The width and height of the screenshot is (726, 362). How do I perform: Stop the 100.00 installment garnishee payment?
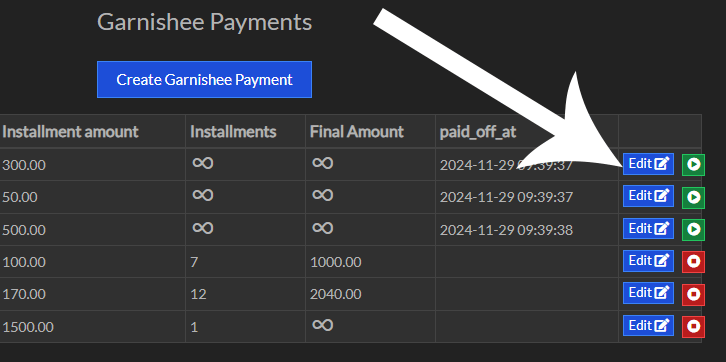click(x=693, y=262)
